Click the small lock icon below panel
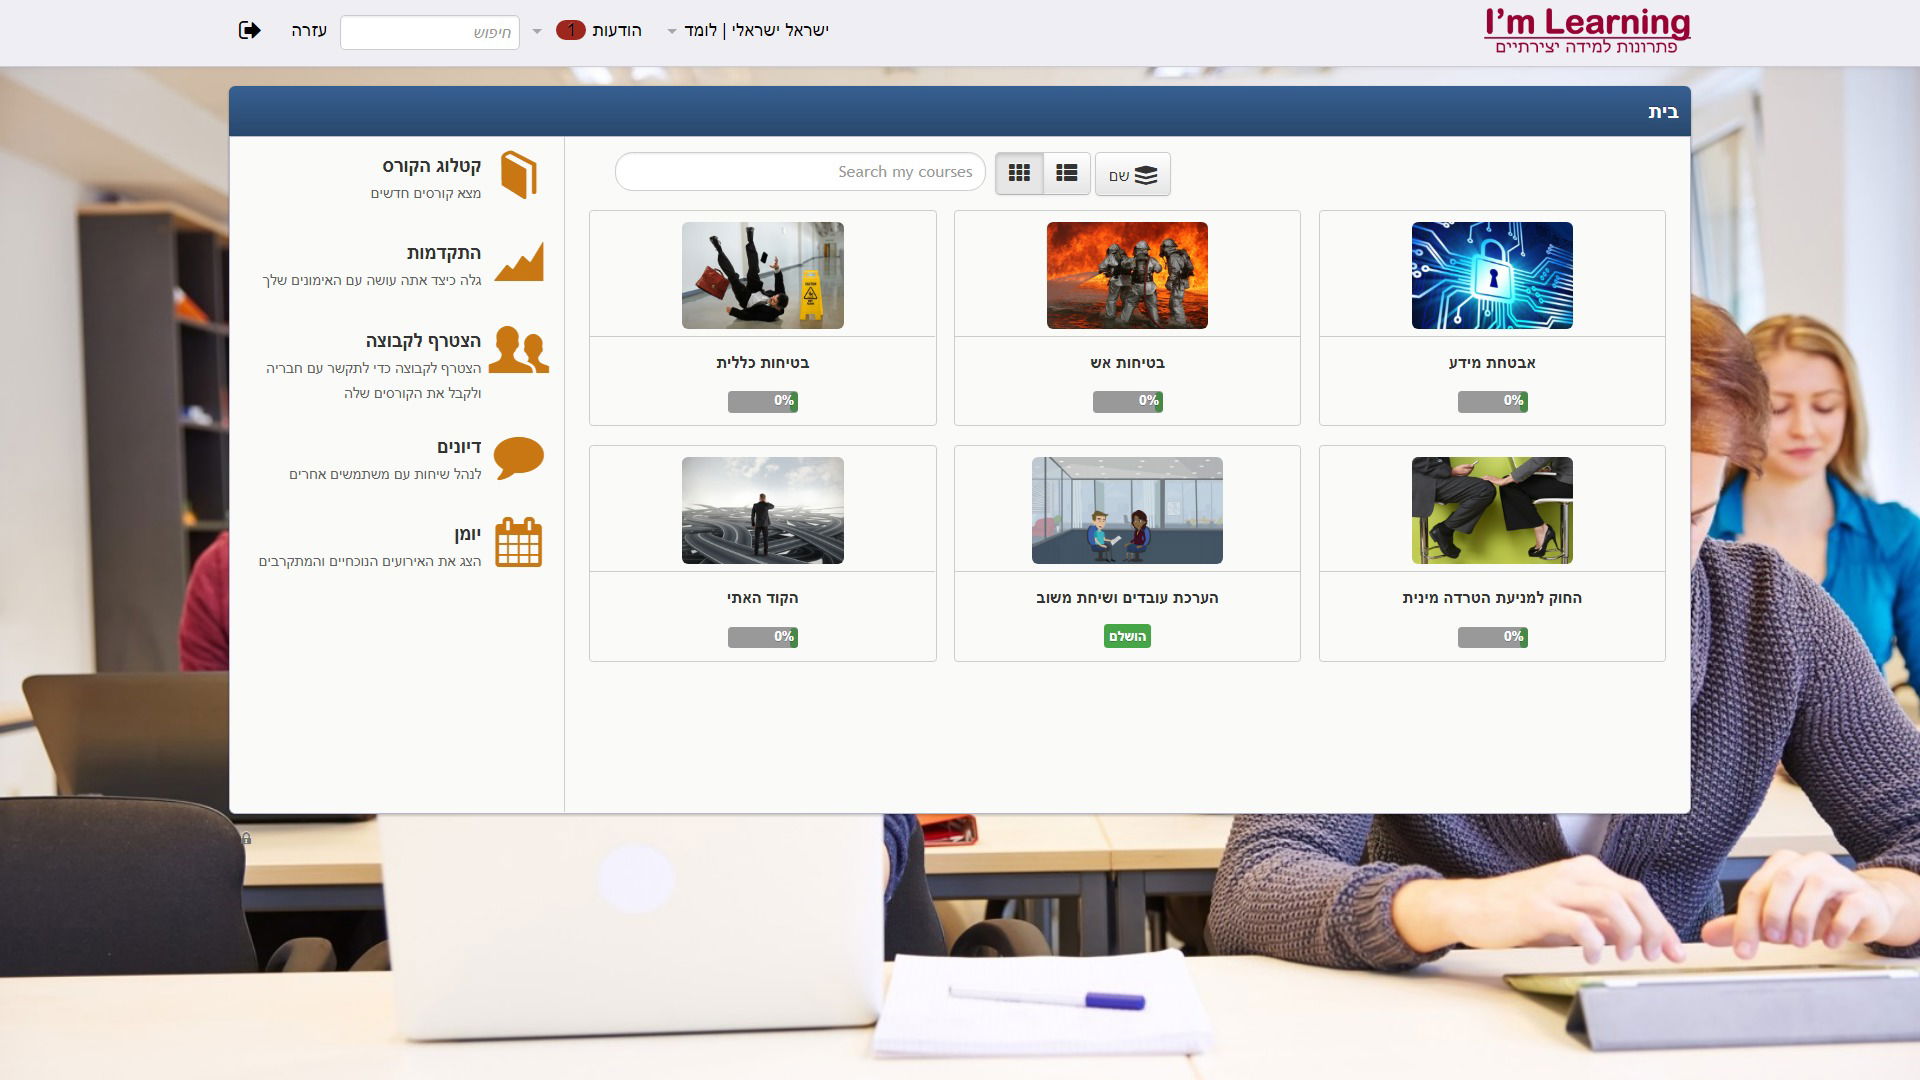The width and height of the screenshot is (1920, 1080). coord(246,839)
